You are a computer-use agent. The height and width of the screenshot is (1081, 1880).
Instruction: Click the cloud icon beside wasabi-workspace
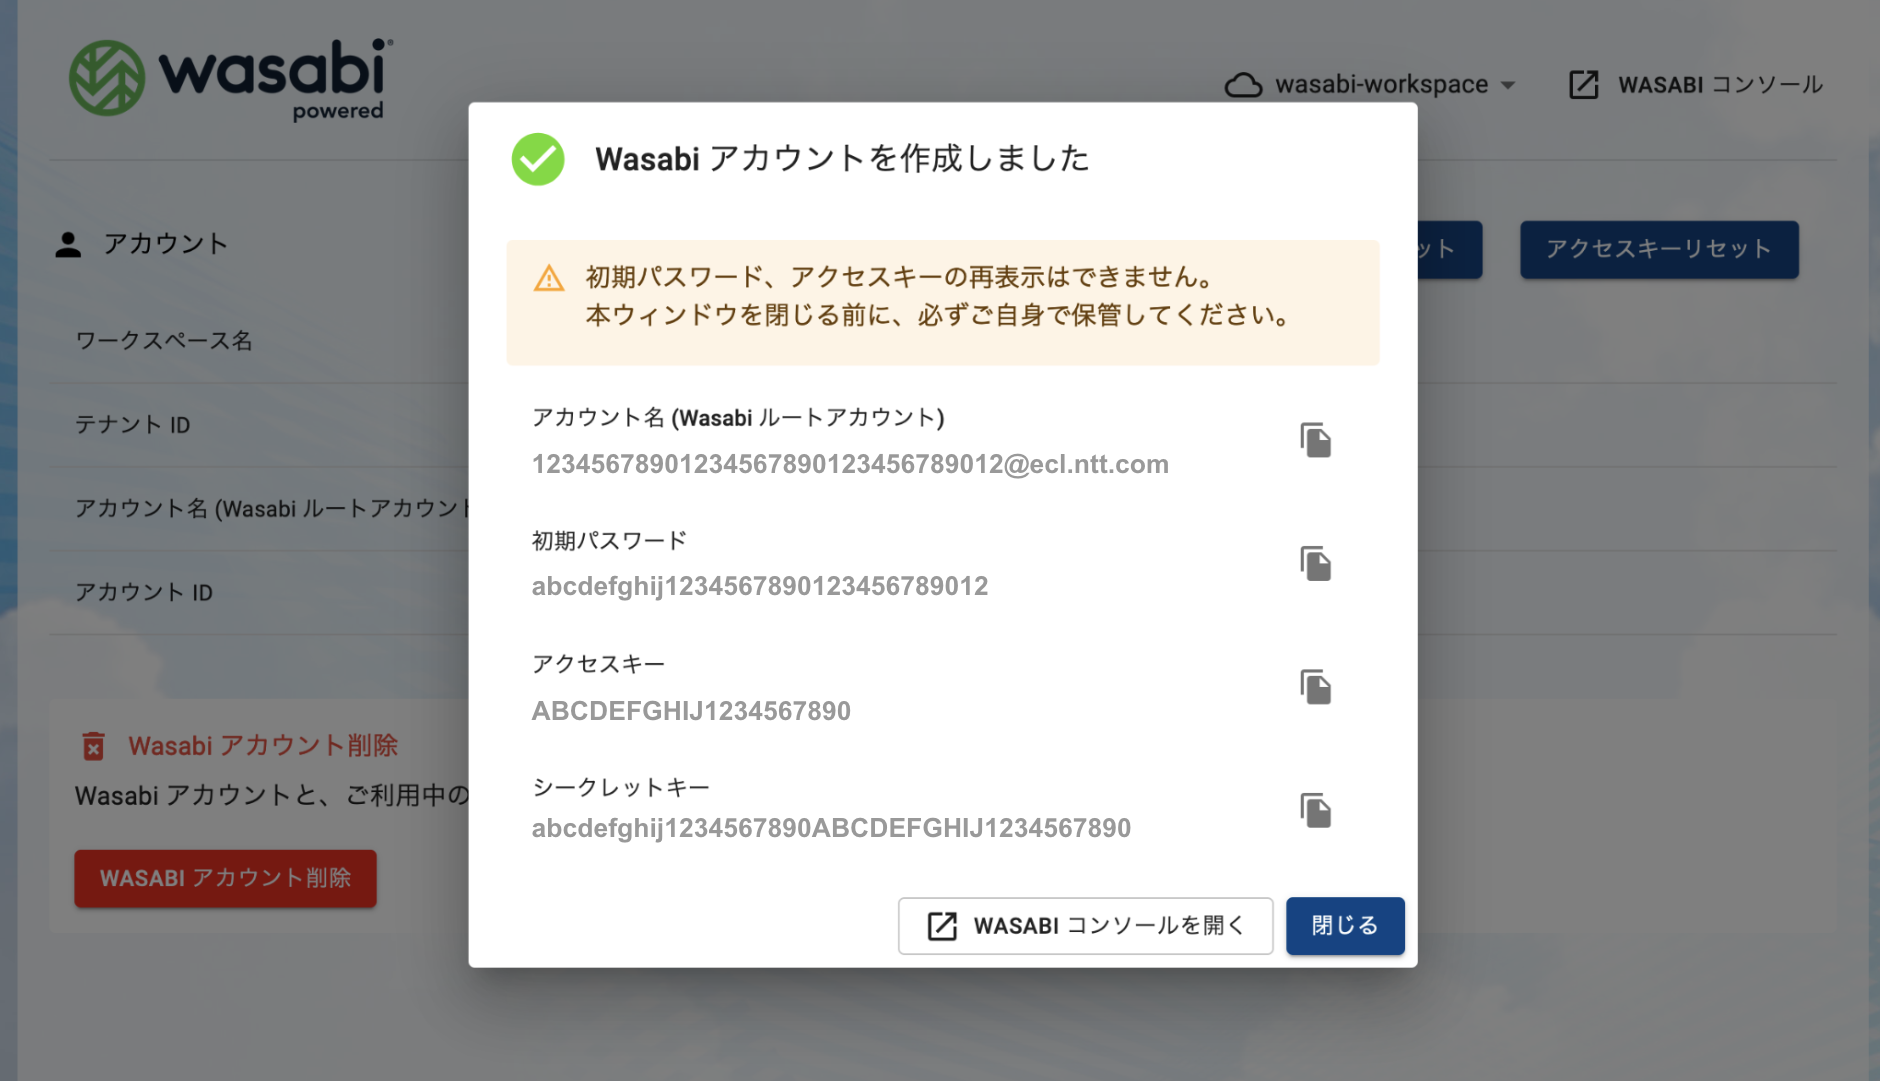[x=1243, y=85]
